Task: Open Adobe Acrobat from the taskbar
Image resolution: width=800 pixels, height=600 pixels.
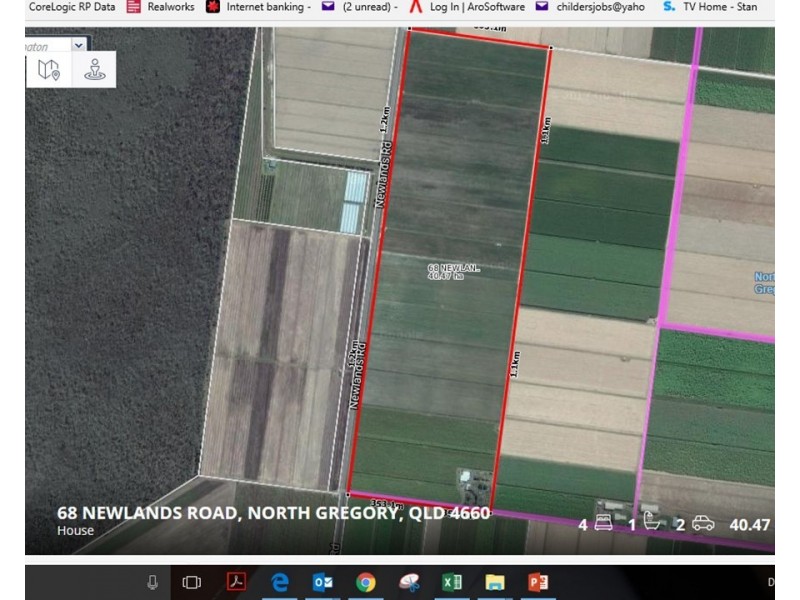Action: (236, 581)
